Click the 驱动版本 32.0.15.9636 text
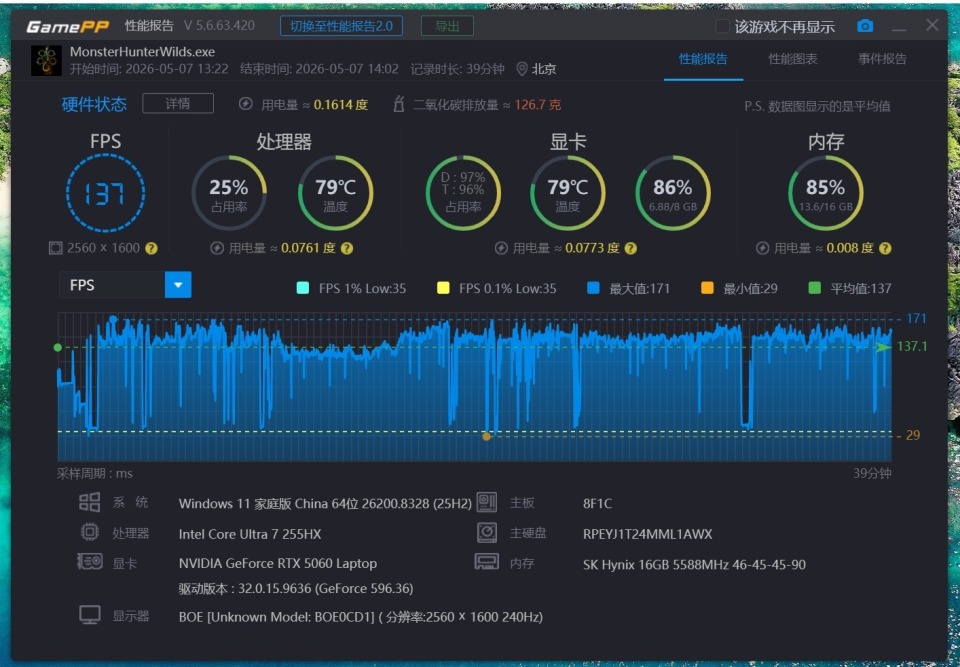 (296, 589)
